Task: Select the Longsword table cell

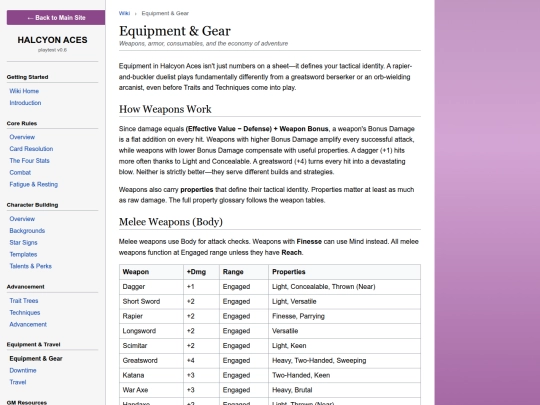Action: coord(152,331)
